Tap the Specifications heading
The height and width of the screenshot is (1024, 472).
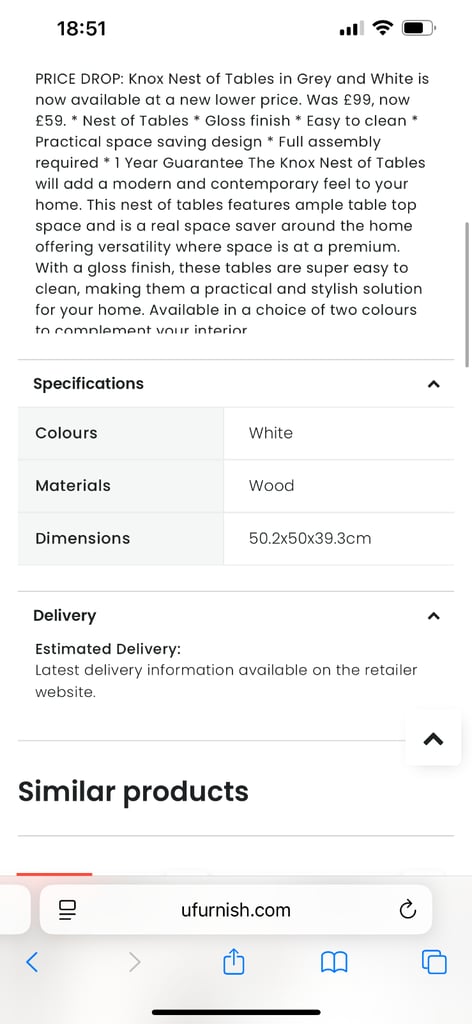click(x=88, y=383)
